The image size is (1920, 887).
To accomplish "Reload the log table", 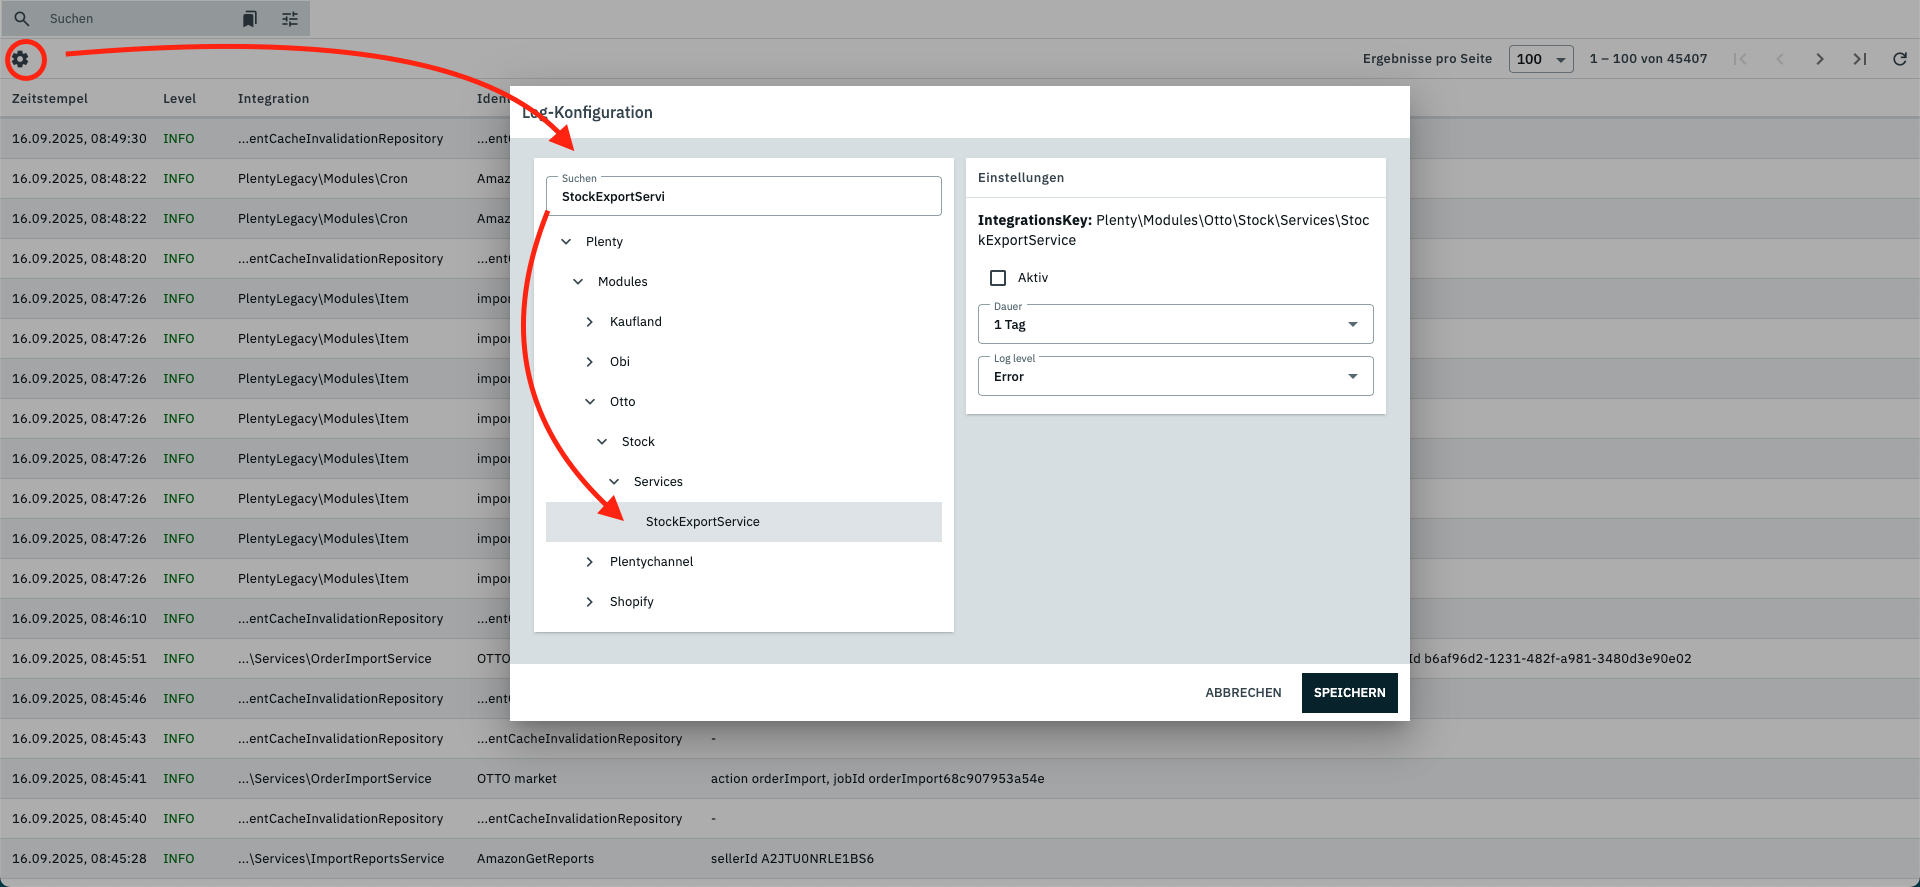I will pos(1899,59).
